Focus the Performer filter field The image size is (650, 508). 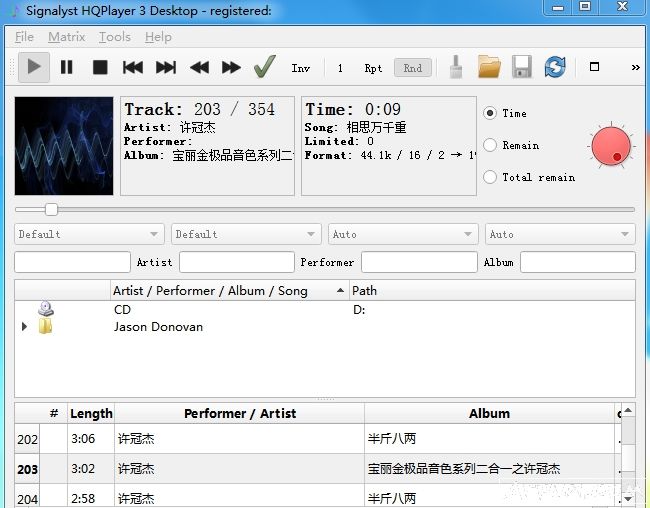point(419,262)
